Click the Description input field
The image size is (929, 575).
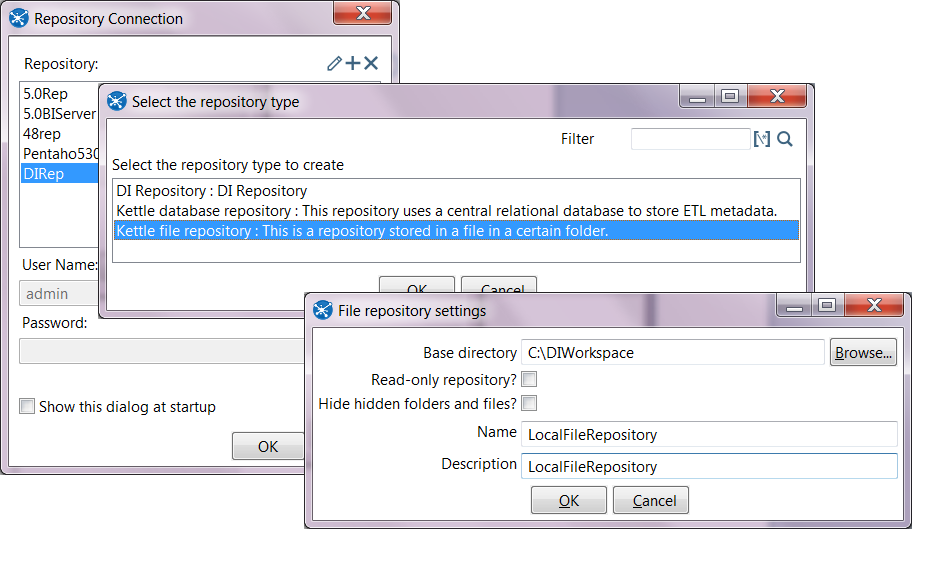click(709, 466)
